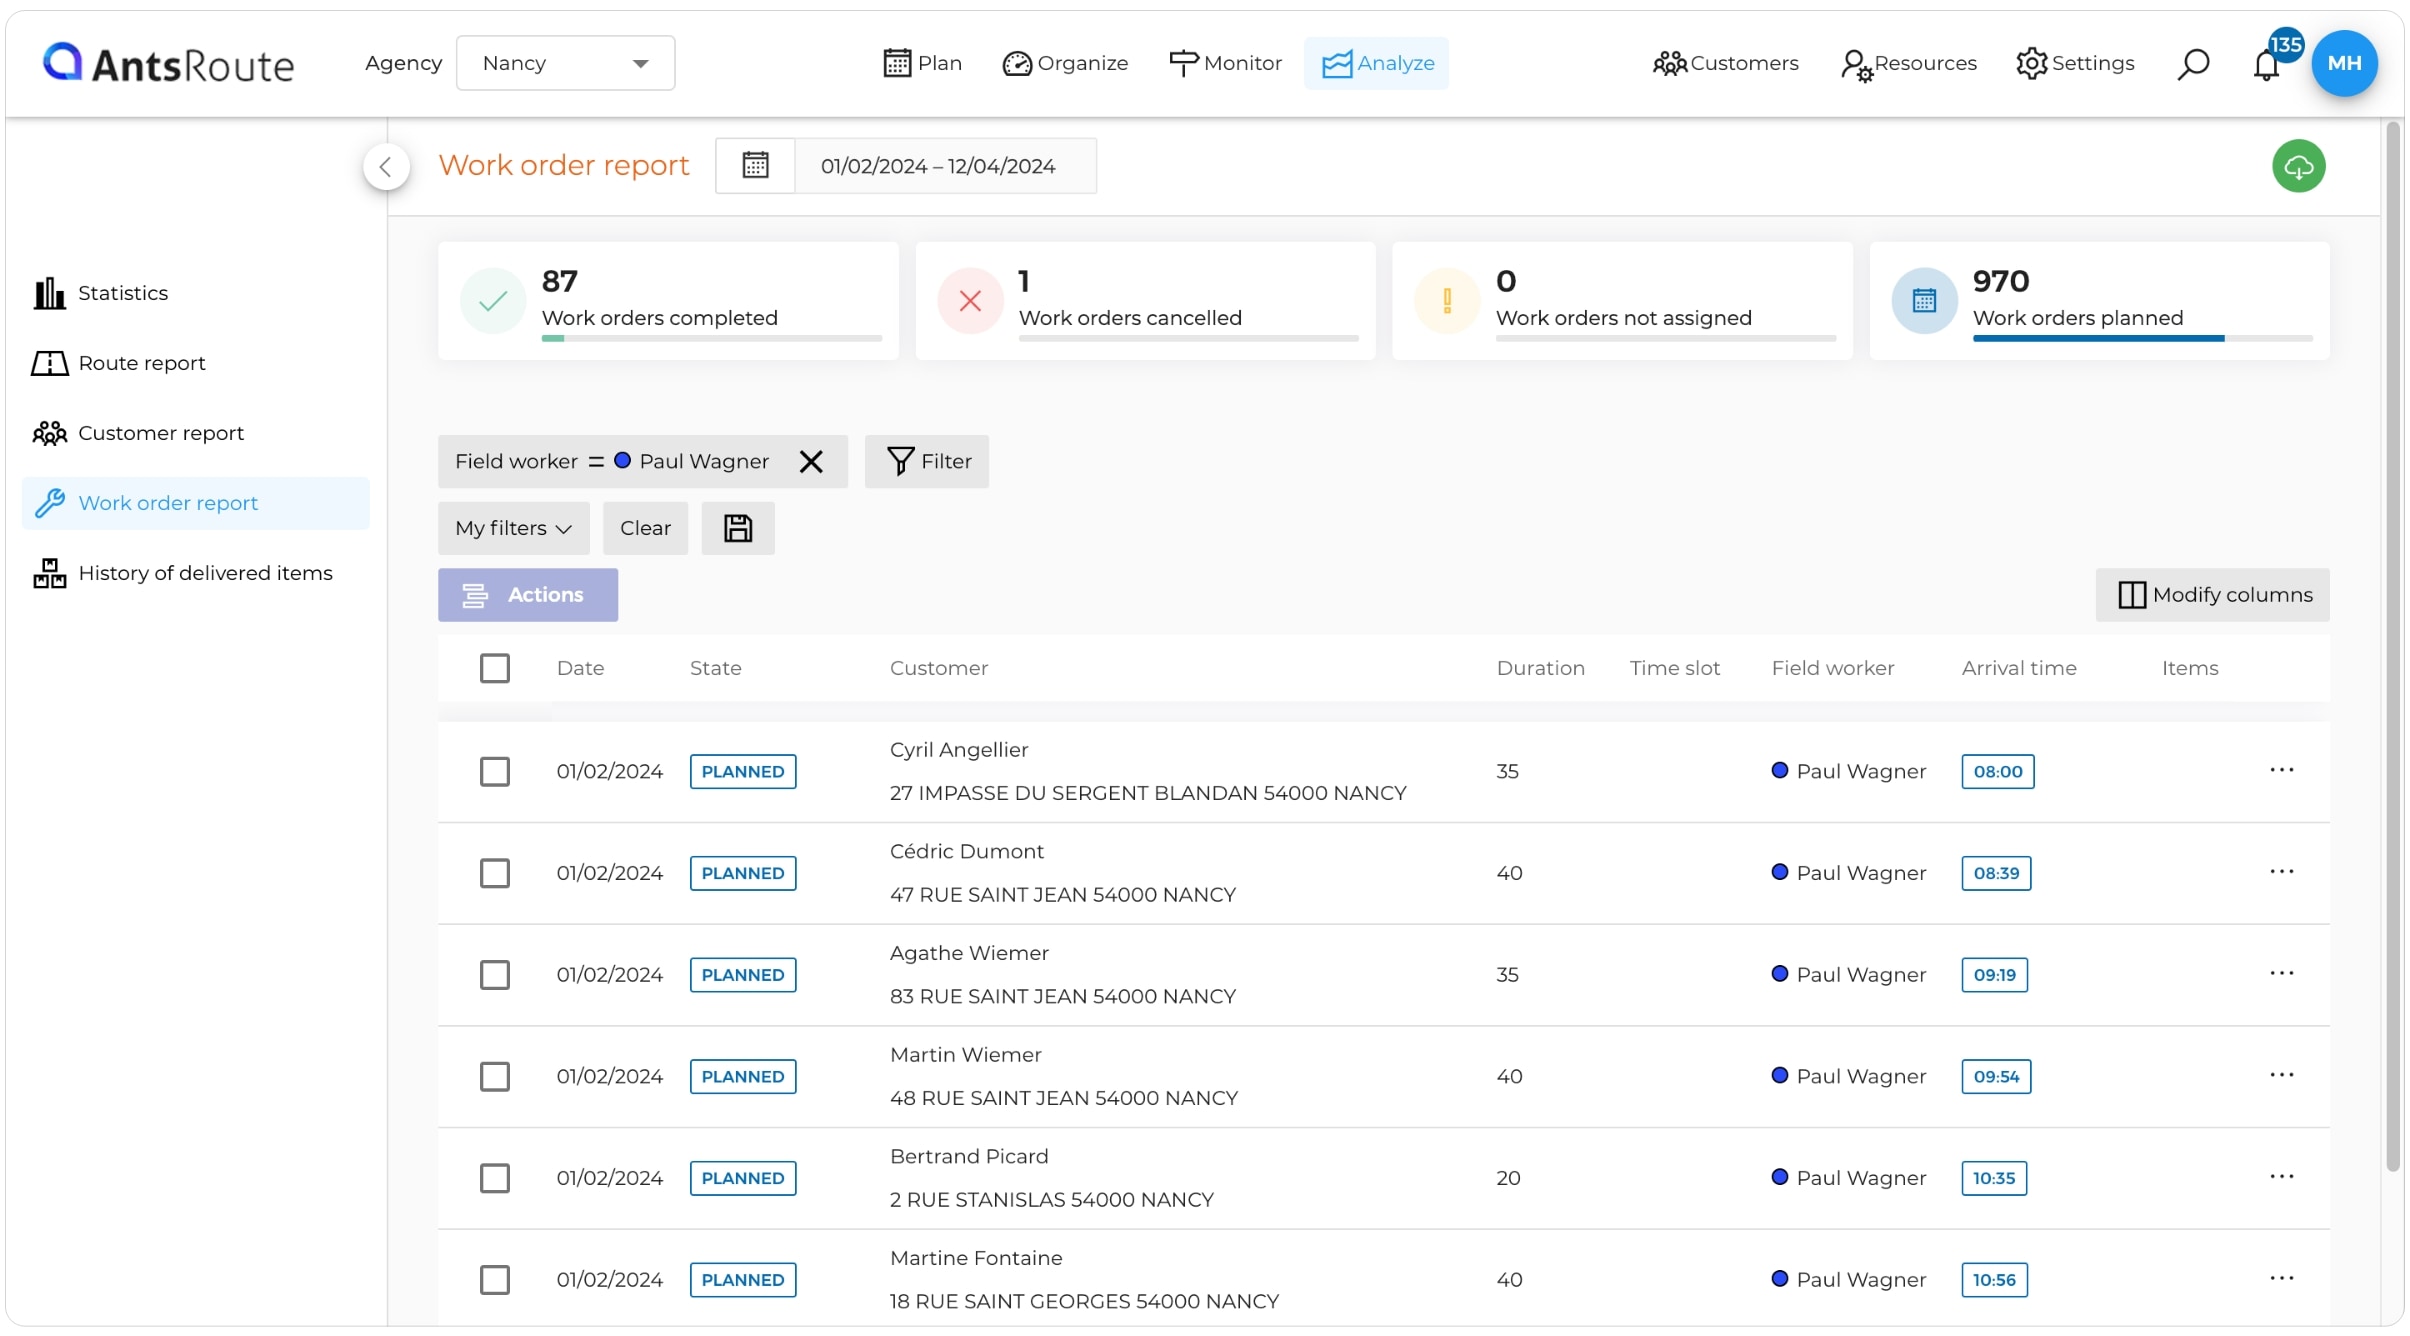This screenshot has height=1336, width=2410.
Task: Select the Cyril Angellier row checkbox
Action: 494,771
